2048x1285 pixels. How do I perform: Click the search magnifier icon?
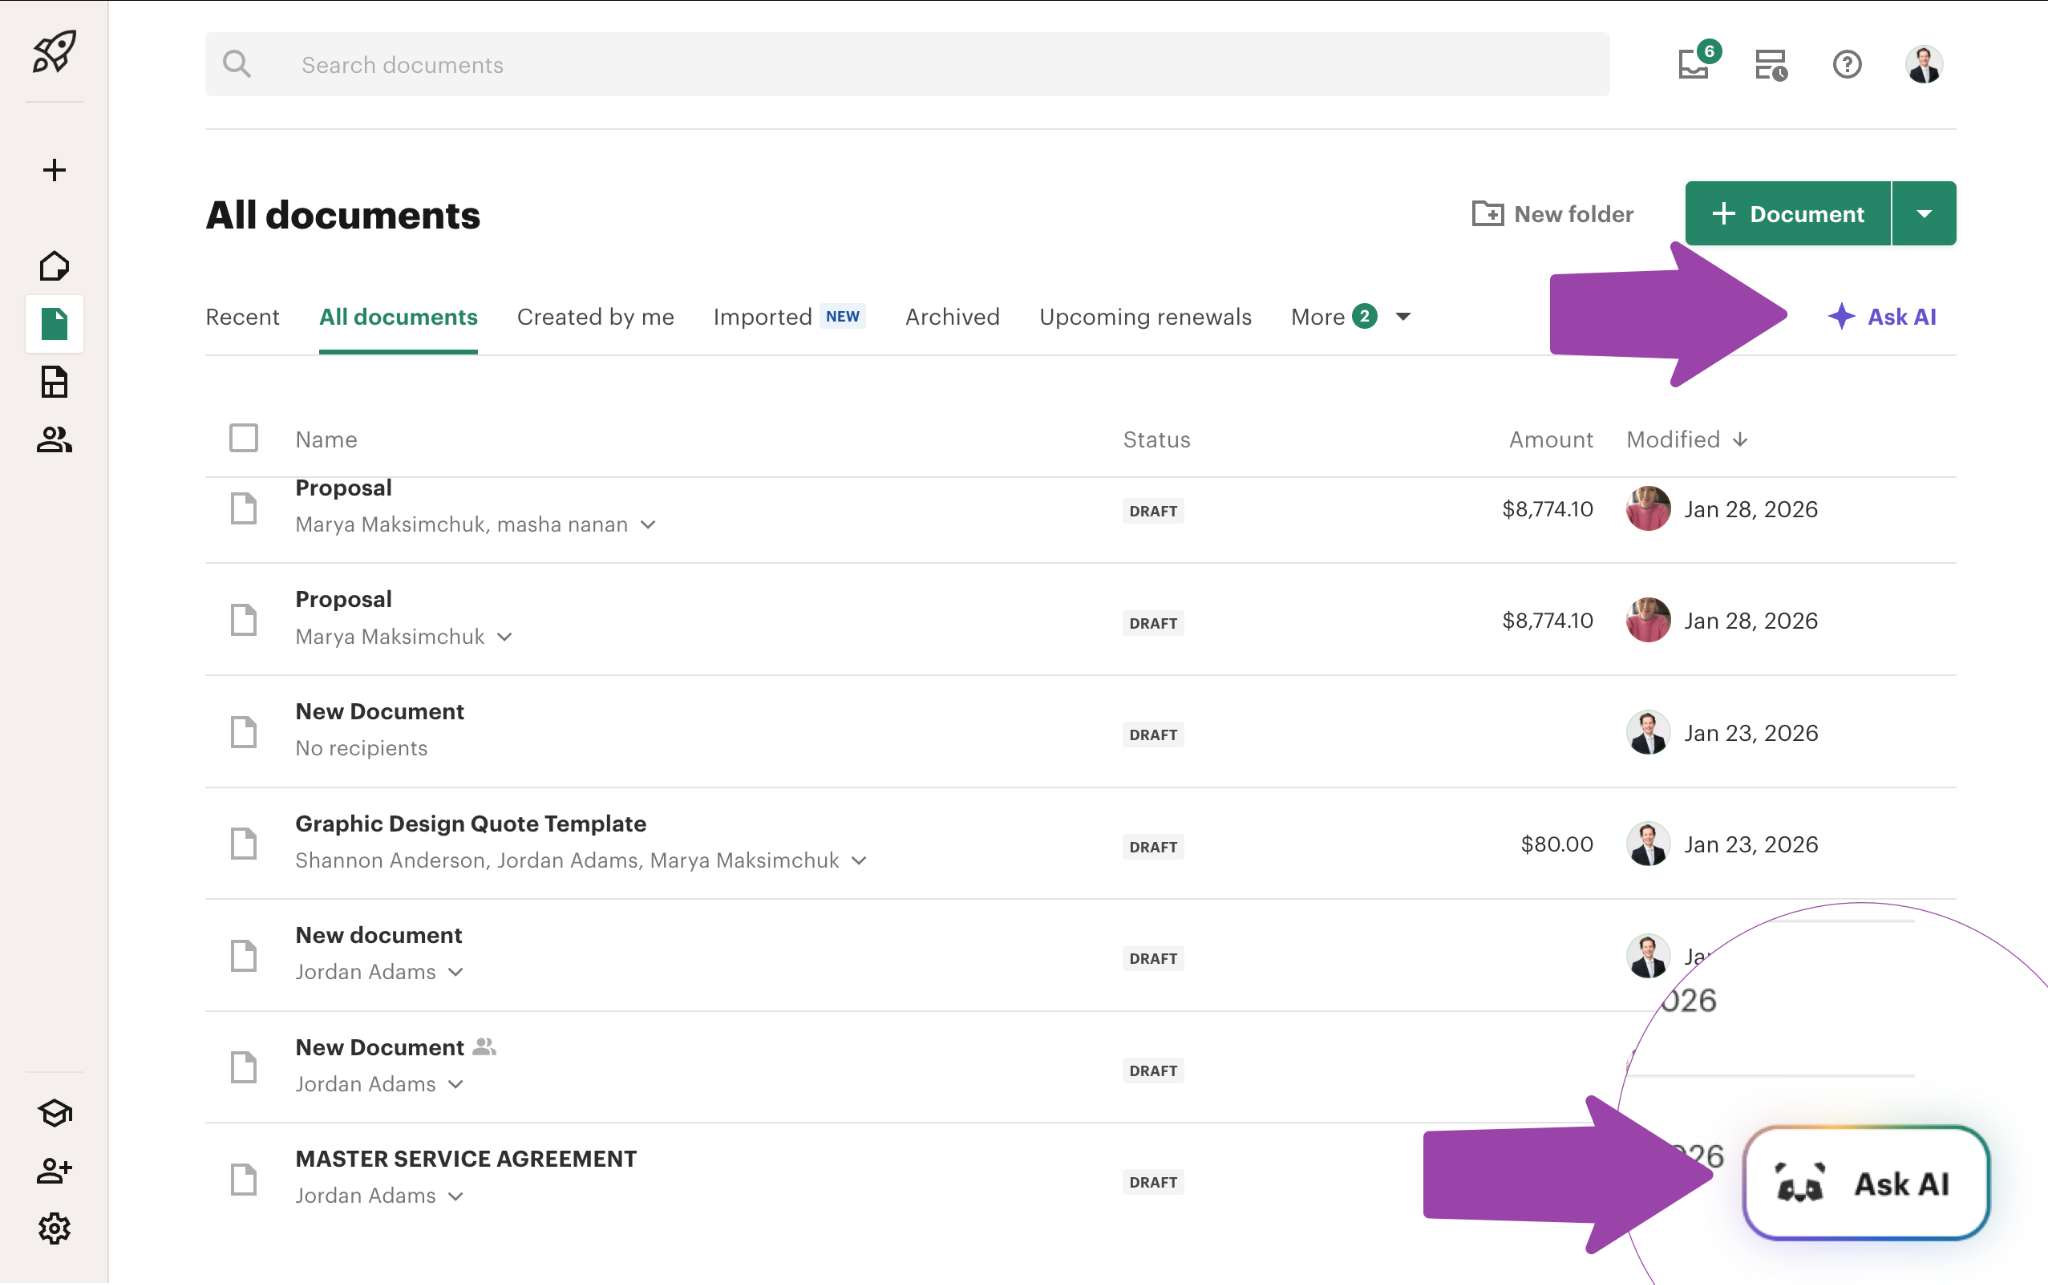pyautogui.click(x=237, y=64)
